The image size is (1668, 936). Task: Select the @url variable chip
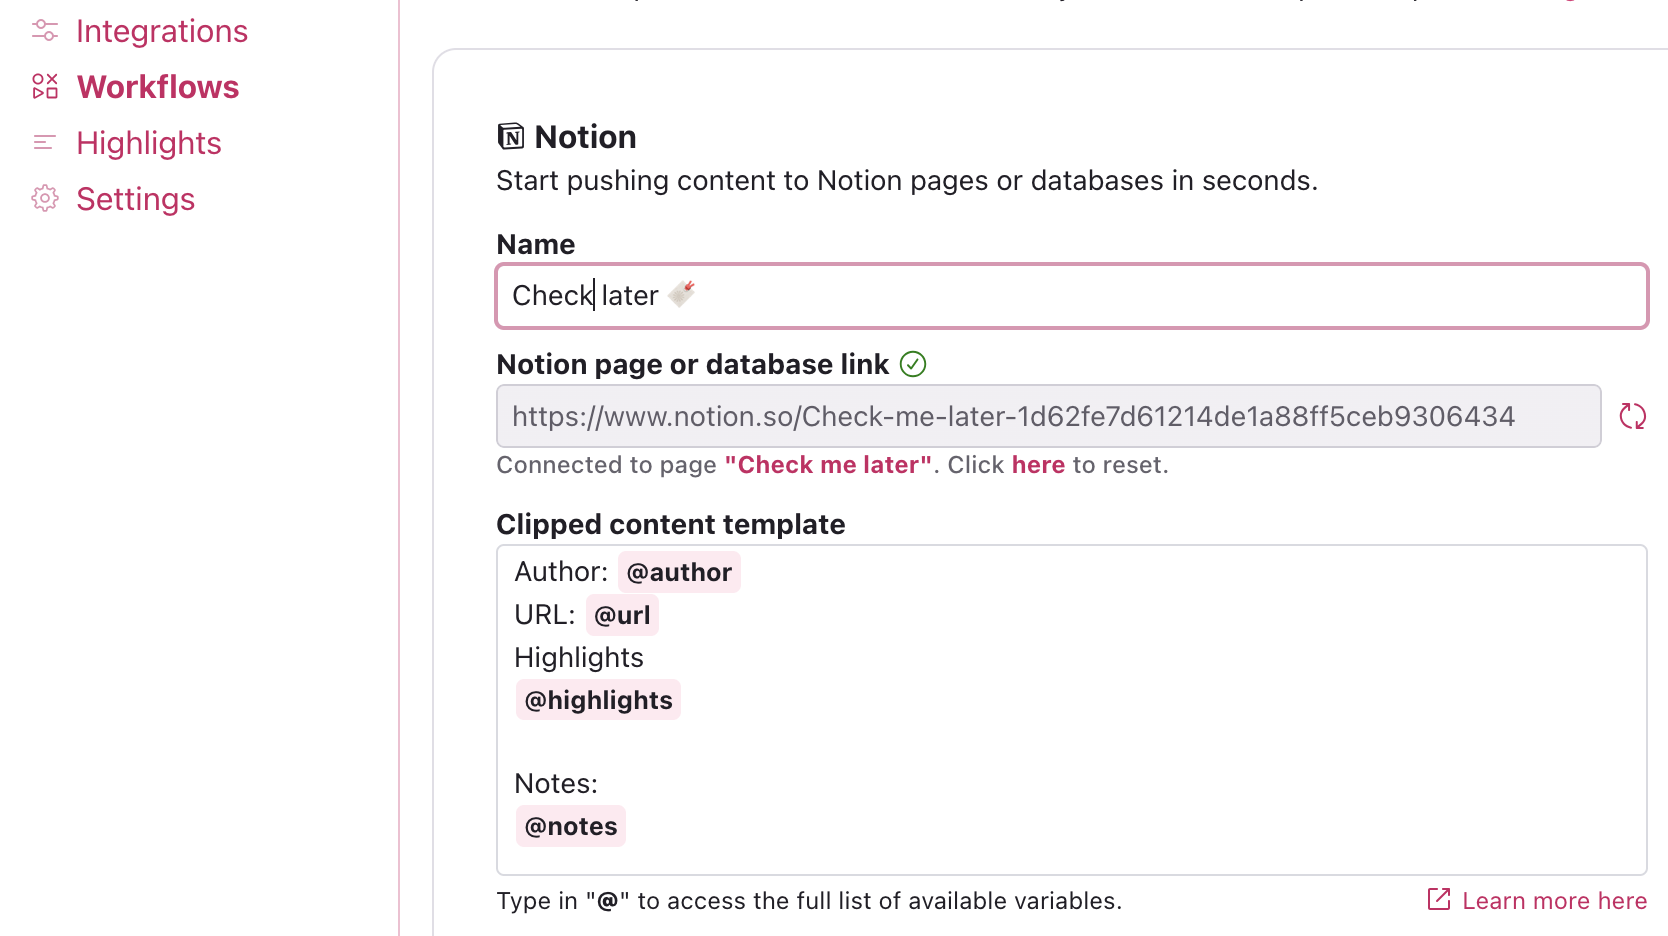tap(622, 615)
